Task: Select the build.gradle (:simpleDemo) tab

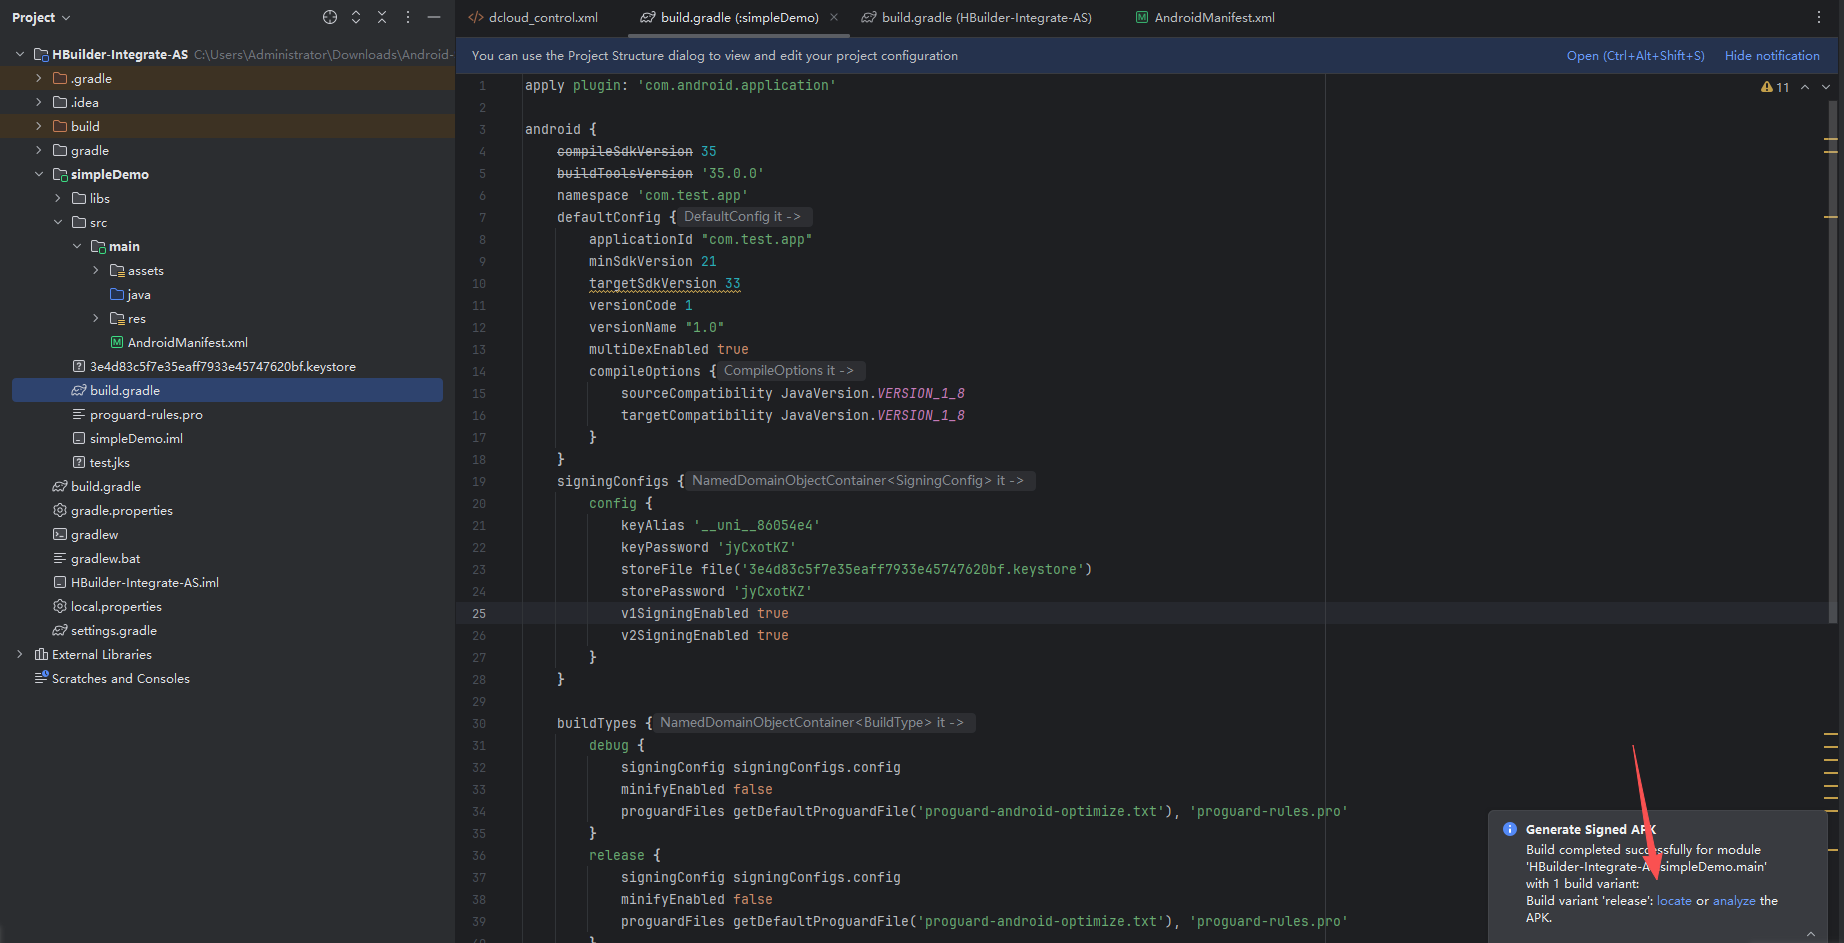Action: pyautogui.click(x=739, y=17)
